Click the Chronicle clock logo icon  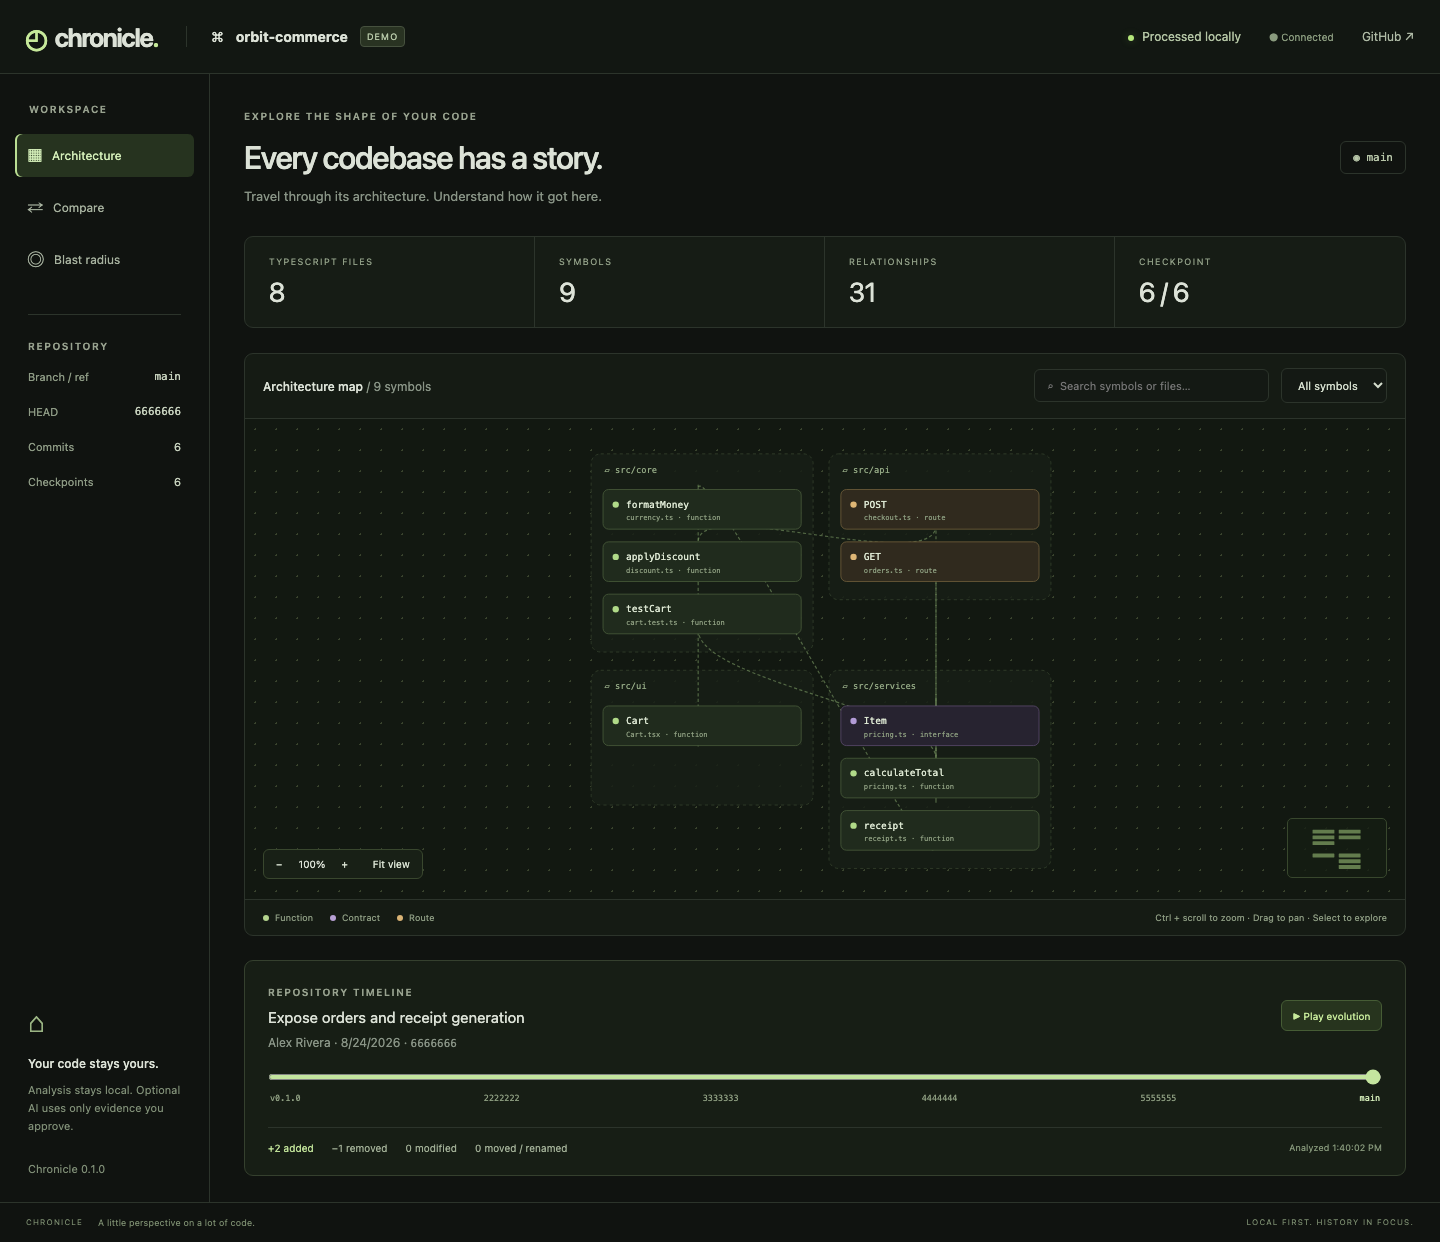pyautogui.click(x=36, y=40)
